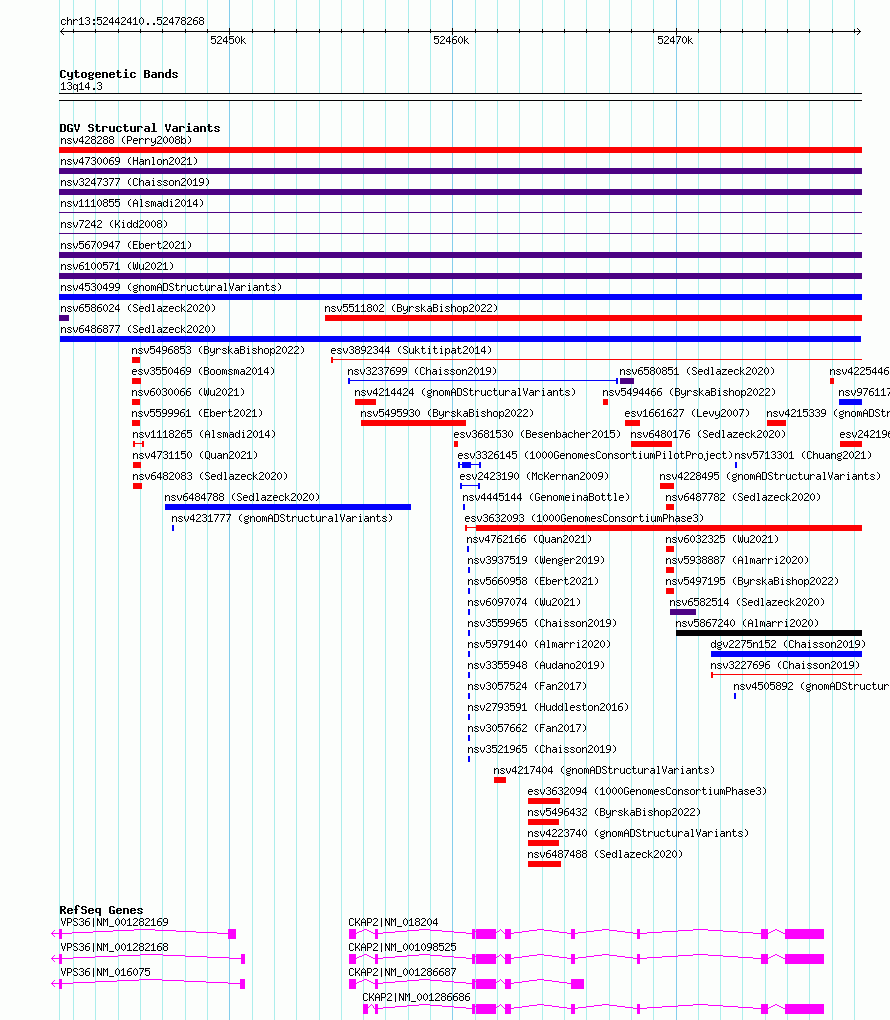Open nsv4217404 gnomADStructuralVariants entry
This screenshot has height=1020, width=890.
(x=604, y=770)
